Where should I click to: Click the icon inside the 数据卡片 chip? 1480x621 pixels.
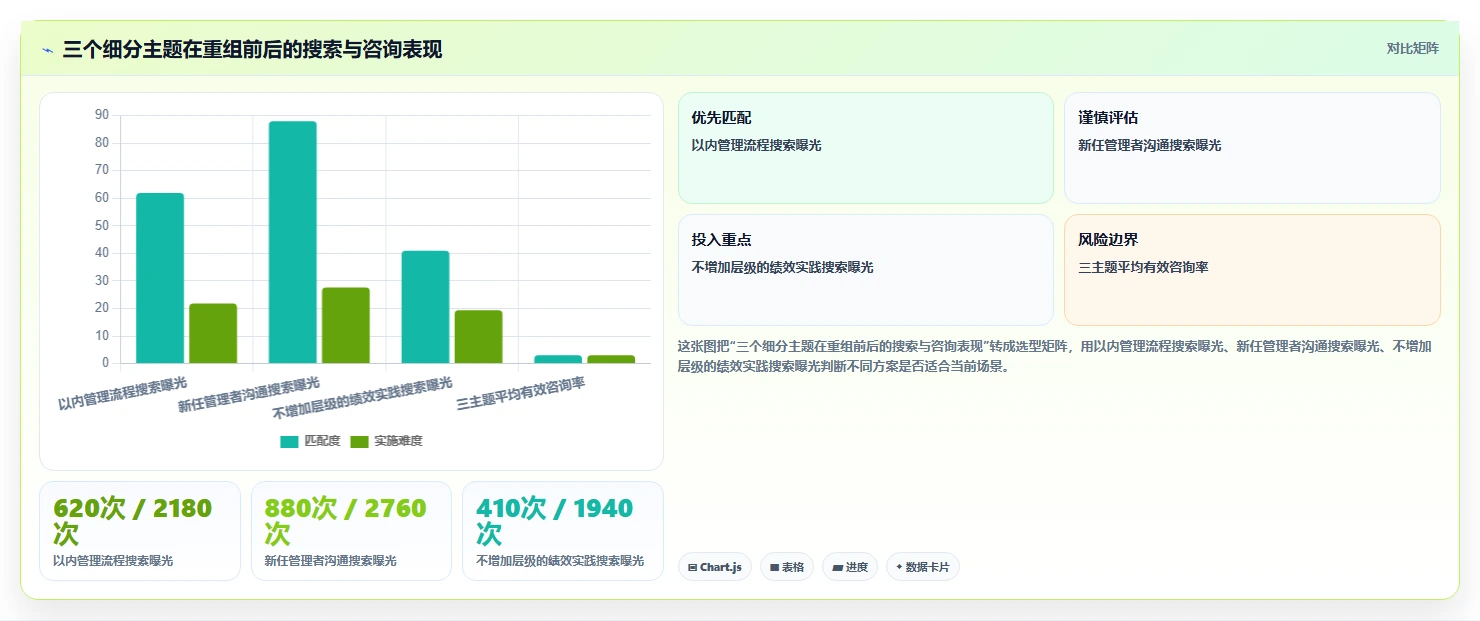click(900, 567)
